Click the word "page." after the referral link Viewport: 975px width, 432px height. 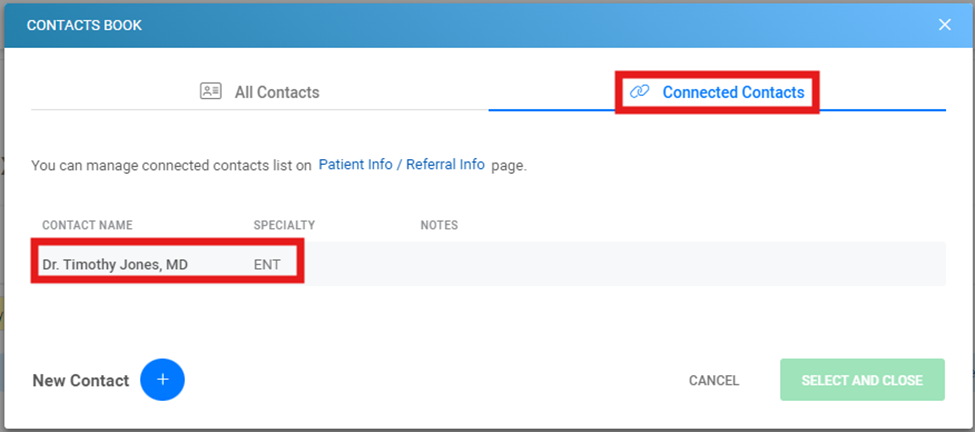[x=509, y=167]
